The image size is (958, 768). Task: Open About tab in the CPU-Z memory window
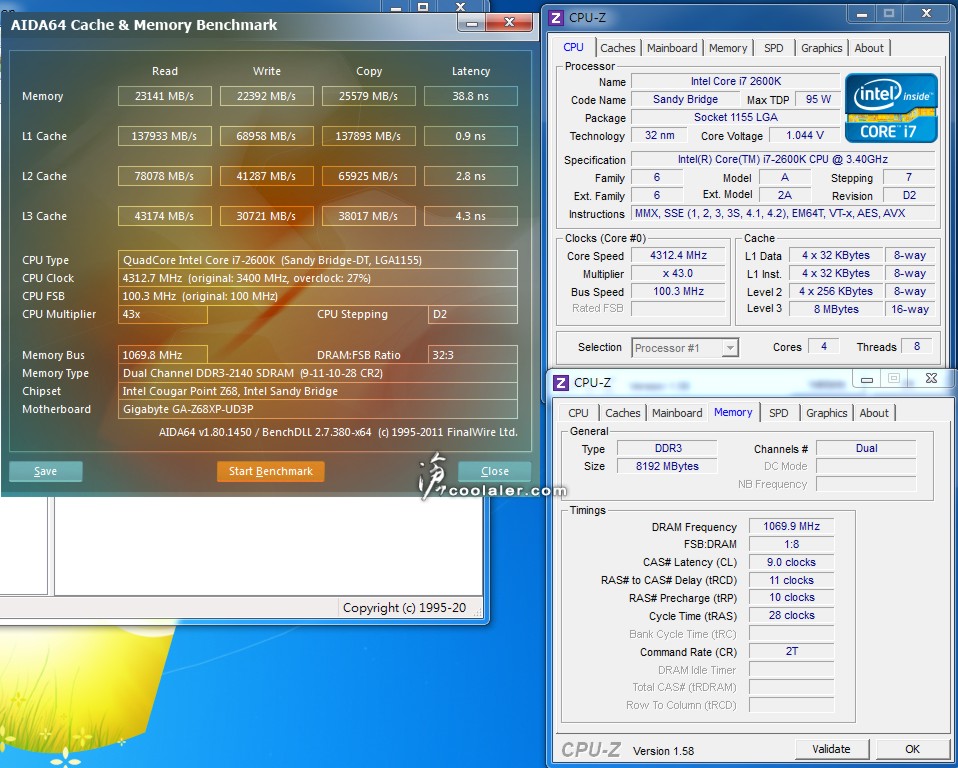pos(874,413)
